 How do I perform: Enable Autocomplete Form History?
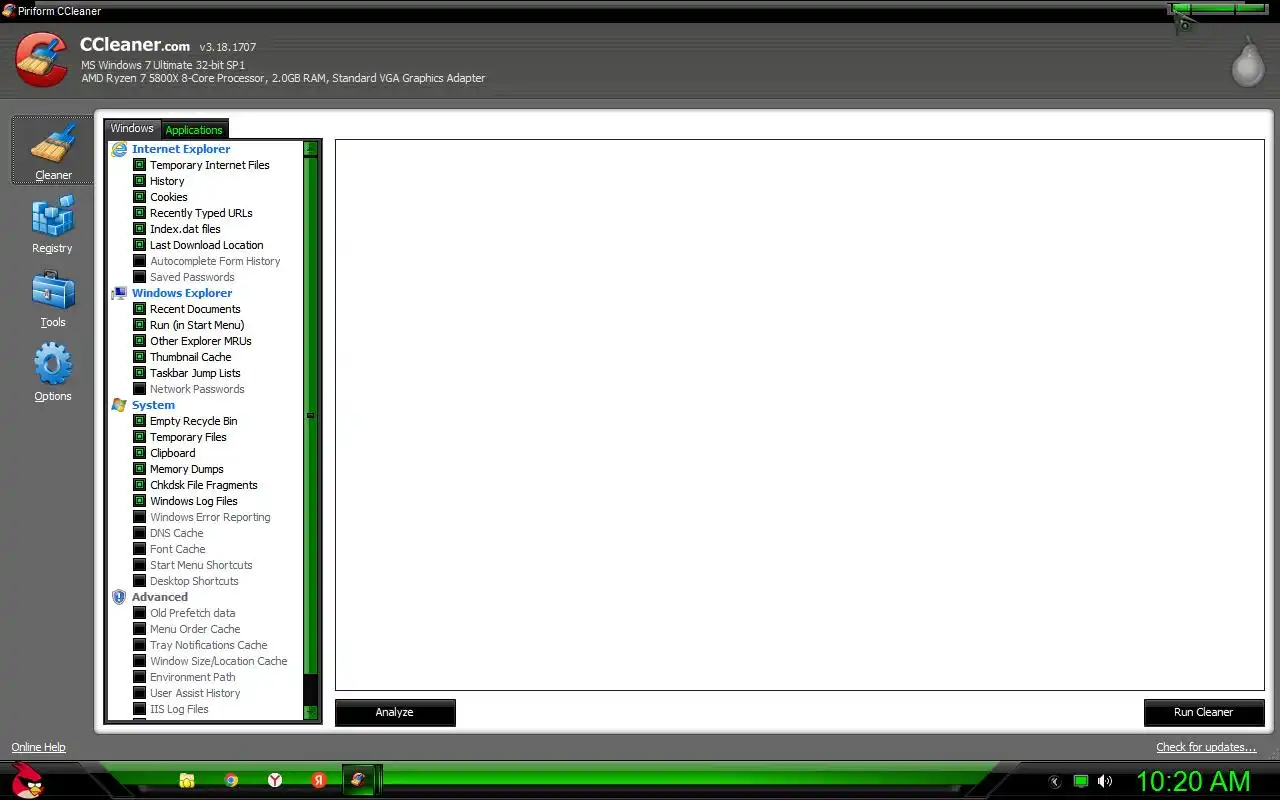140,261
